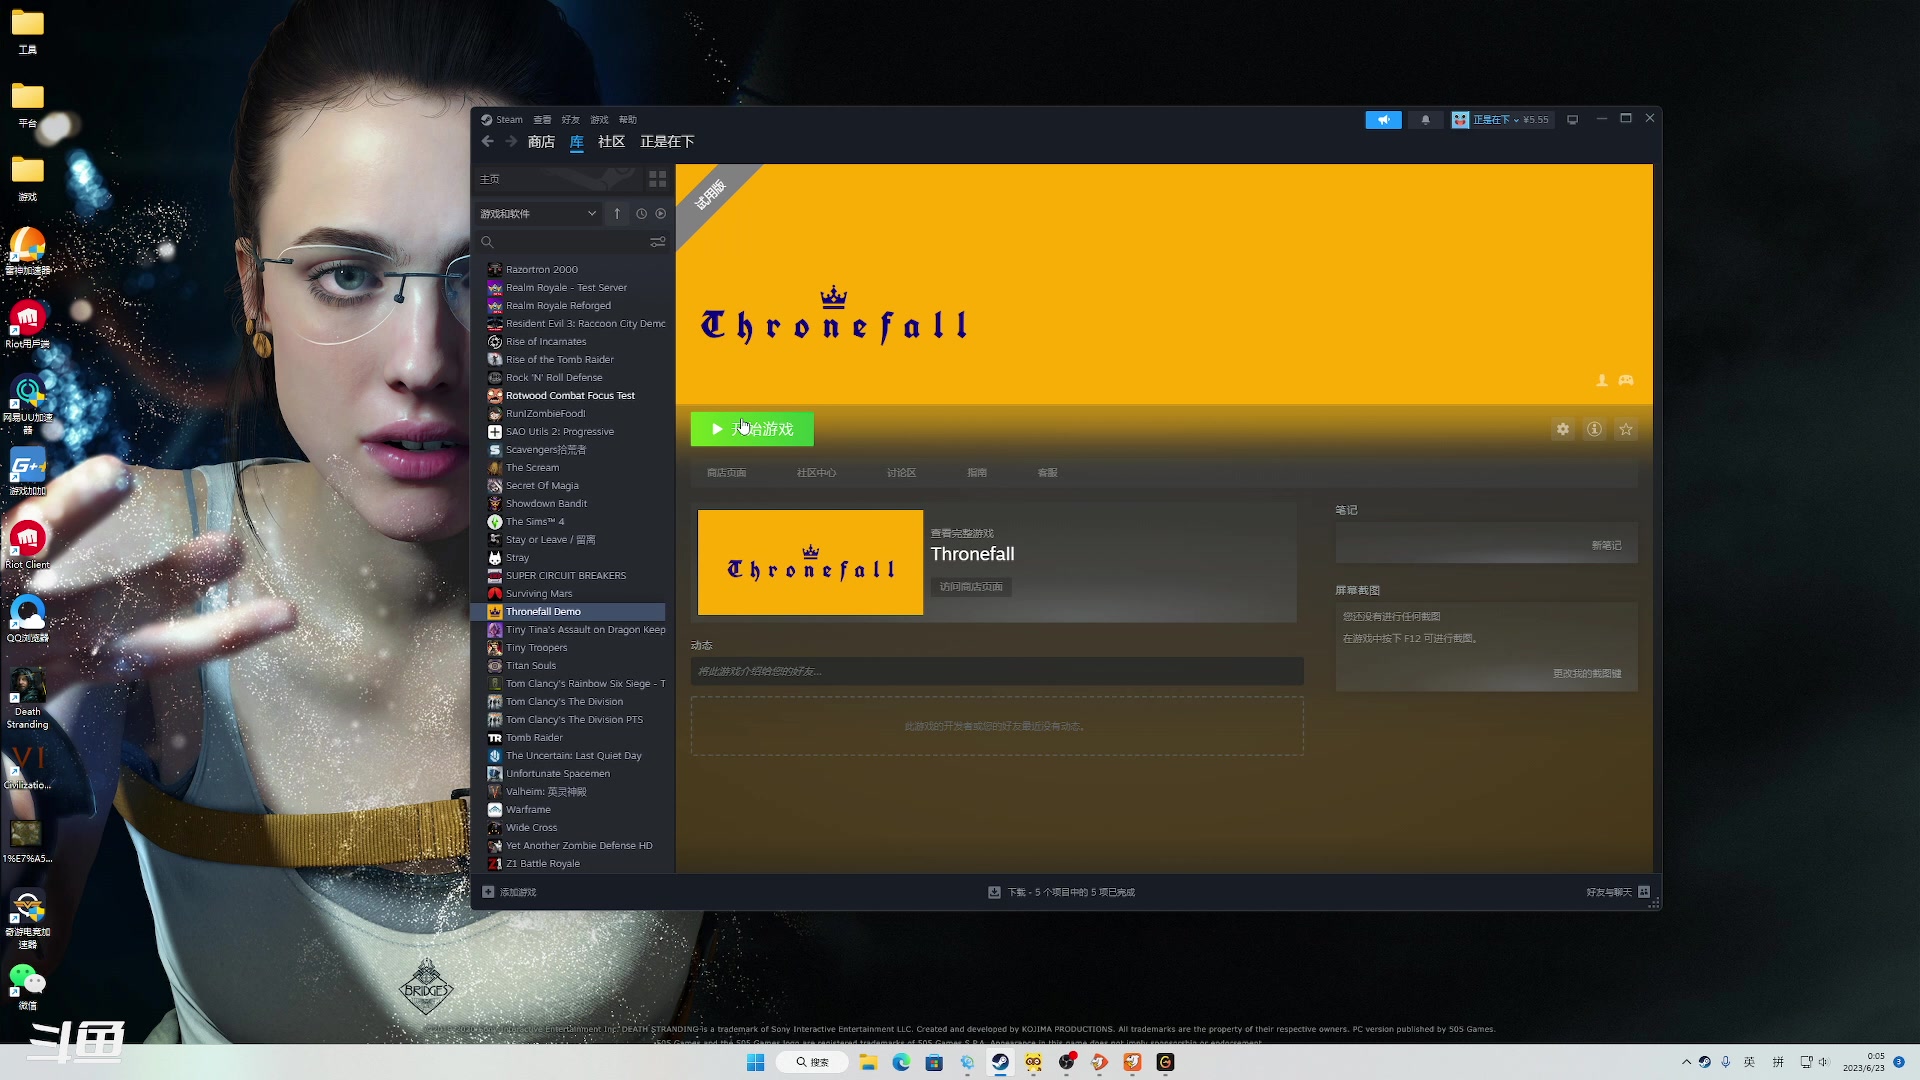Open Steam from the Windows taskbar
The width and height of the screenshot is (1920, 1080).
coord(1000,1062)
